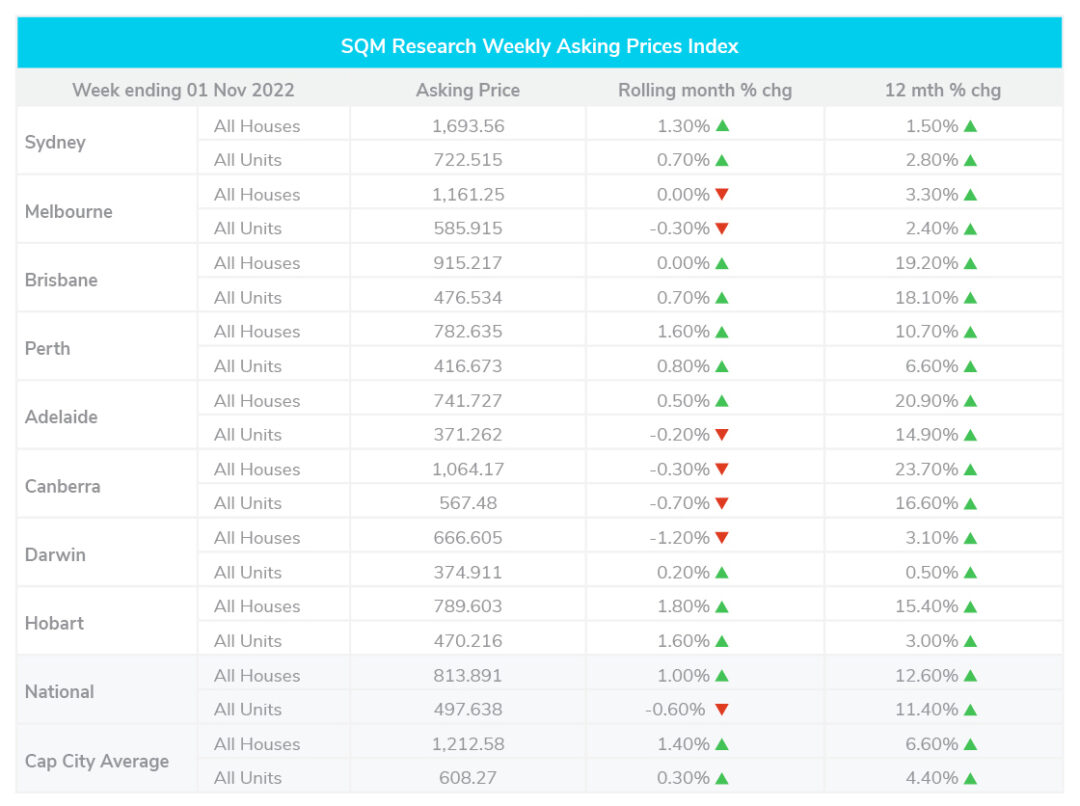Click the Asking Price column header
1080x806 pixels.
(468, 90)
